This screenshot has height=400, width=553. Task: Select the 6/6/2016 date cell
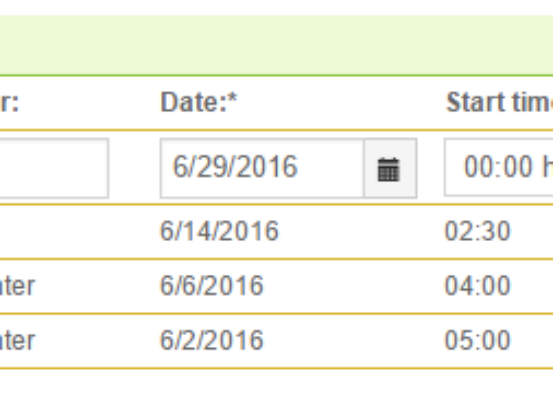[x=212, y=285]
